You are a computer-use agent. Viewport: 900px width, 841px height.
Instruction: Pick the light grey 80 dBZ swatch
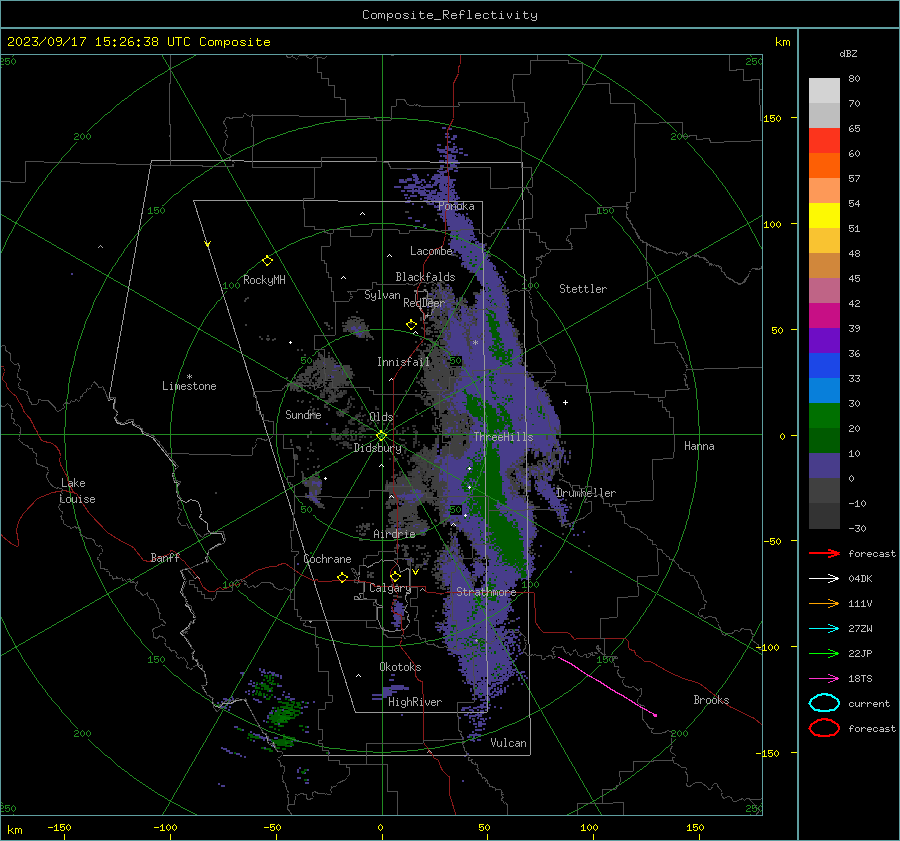(824, 90)
